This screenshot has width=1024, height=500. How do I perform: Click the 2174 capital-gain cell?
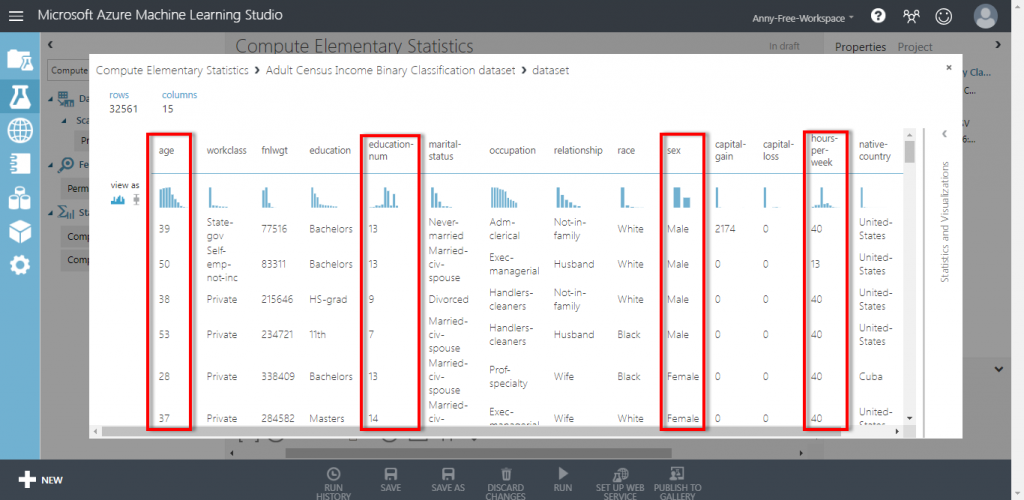pos(726,229)
